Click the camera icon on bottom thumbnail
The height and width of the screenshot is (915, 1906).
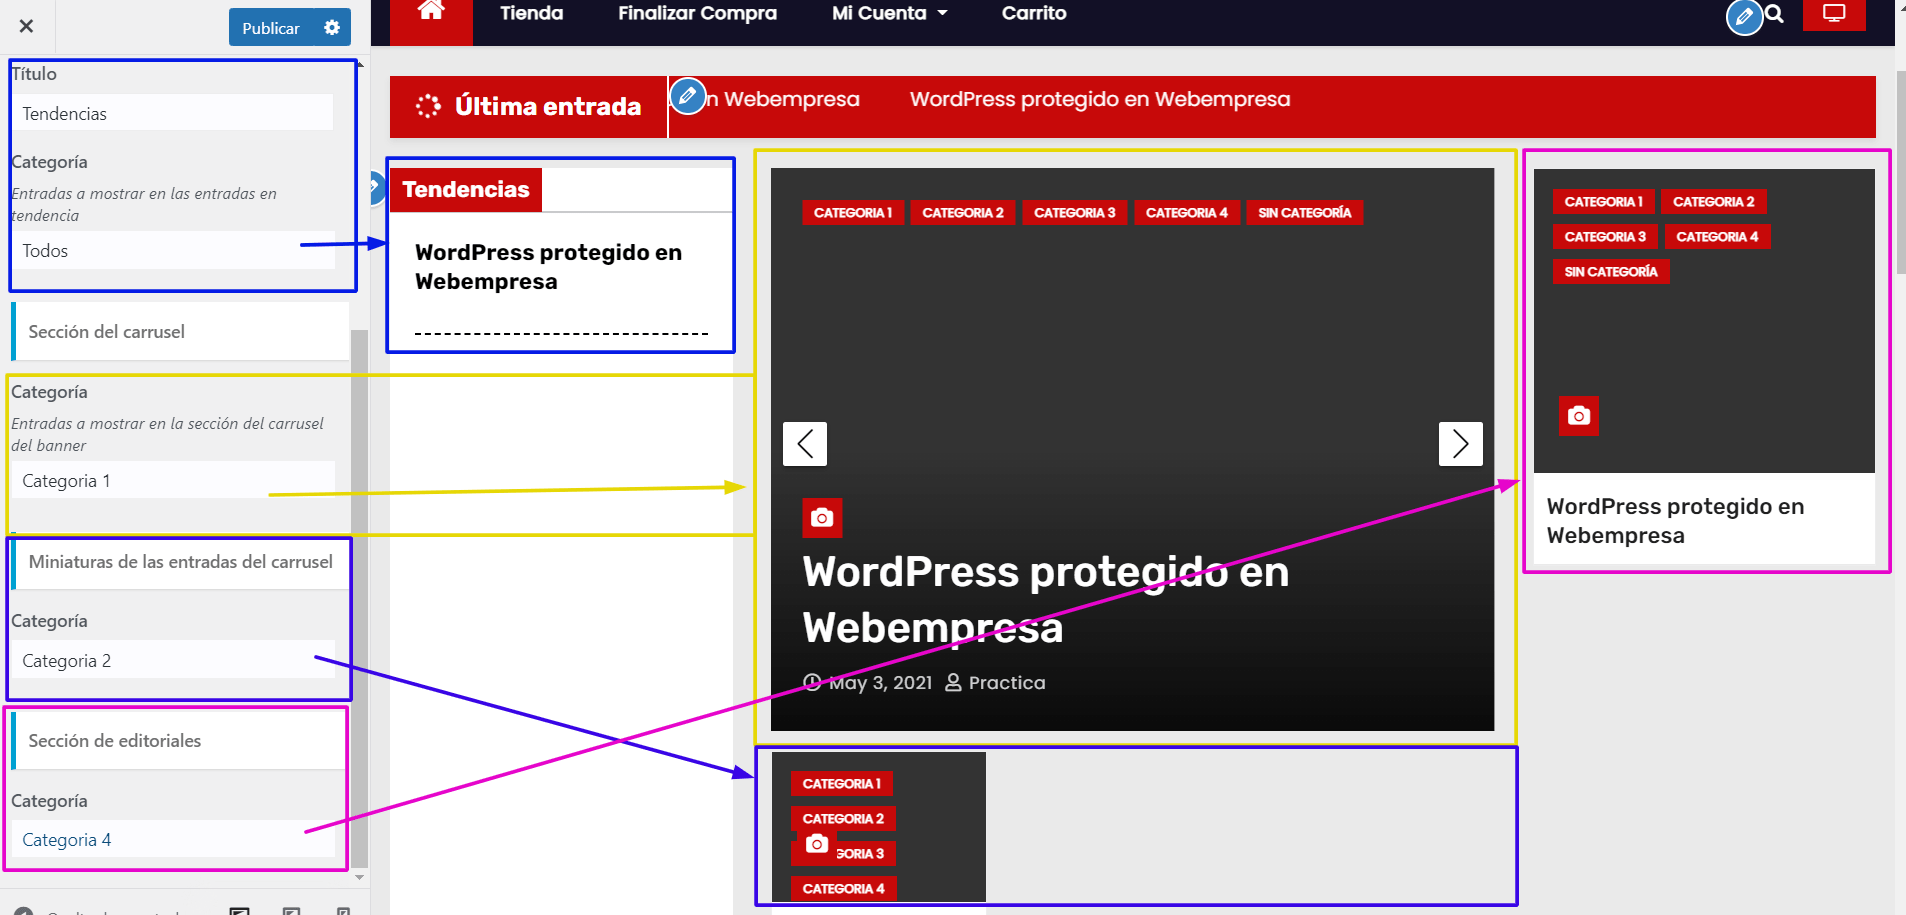pos(817,844)
